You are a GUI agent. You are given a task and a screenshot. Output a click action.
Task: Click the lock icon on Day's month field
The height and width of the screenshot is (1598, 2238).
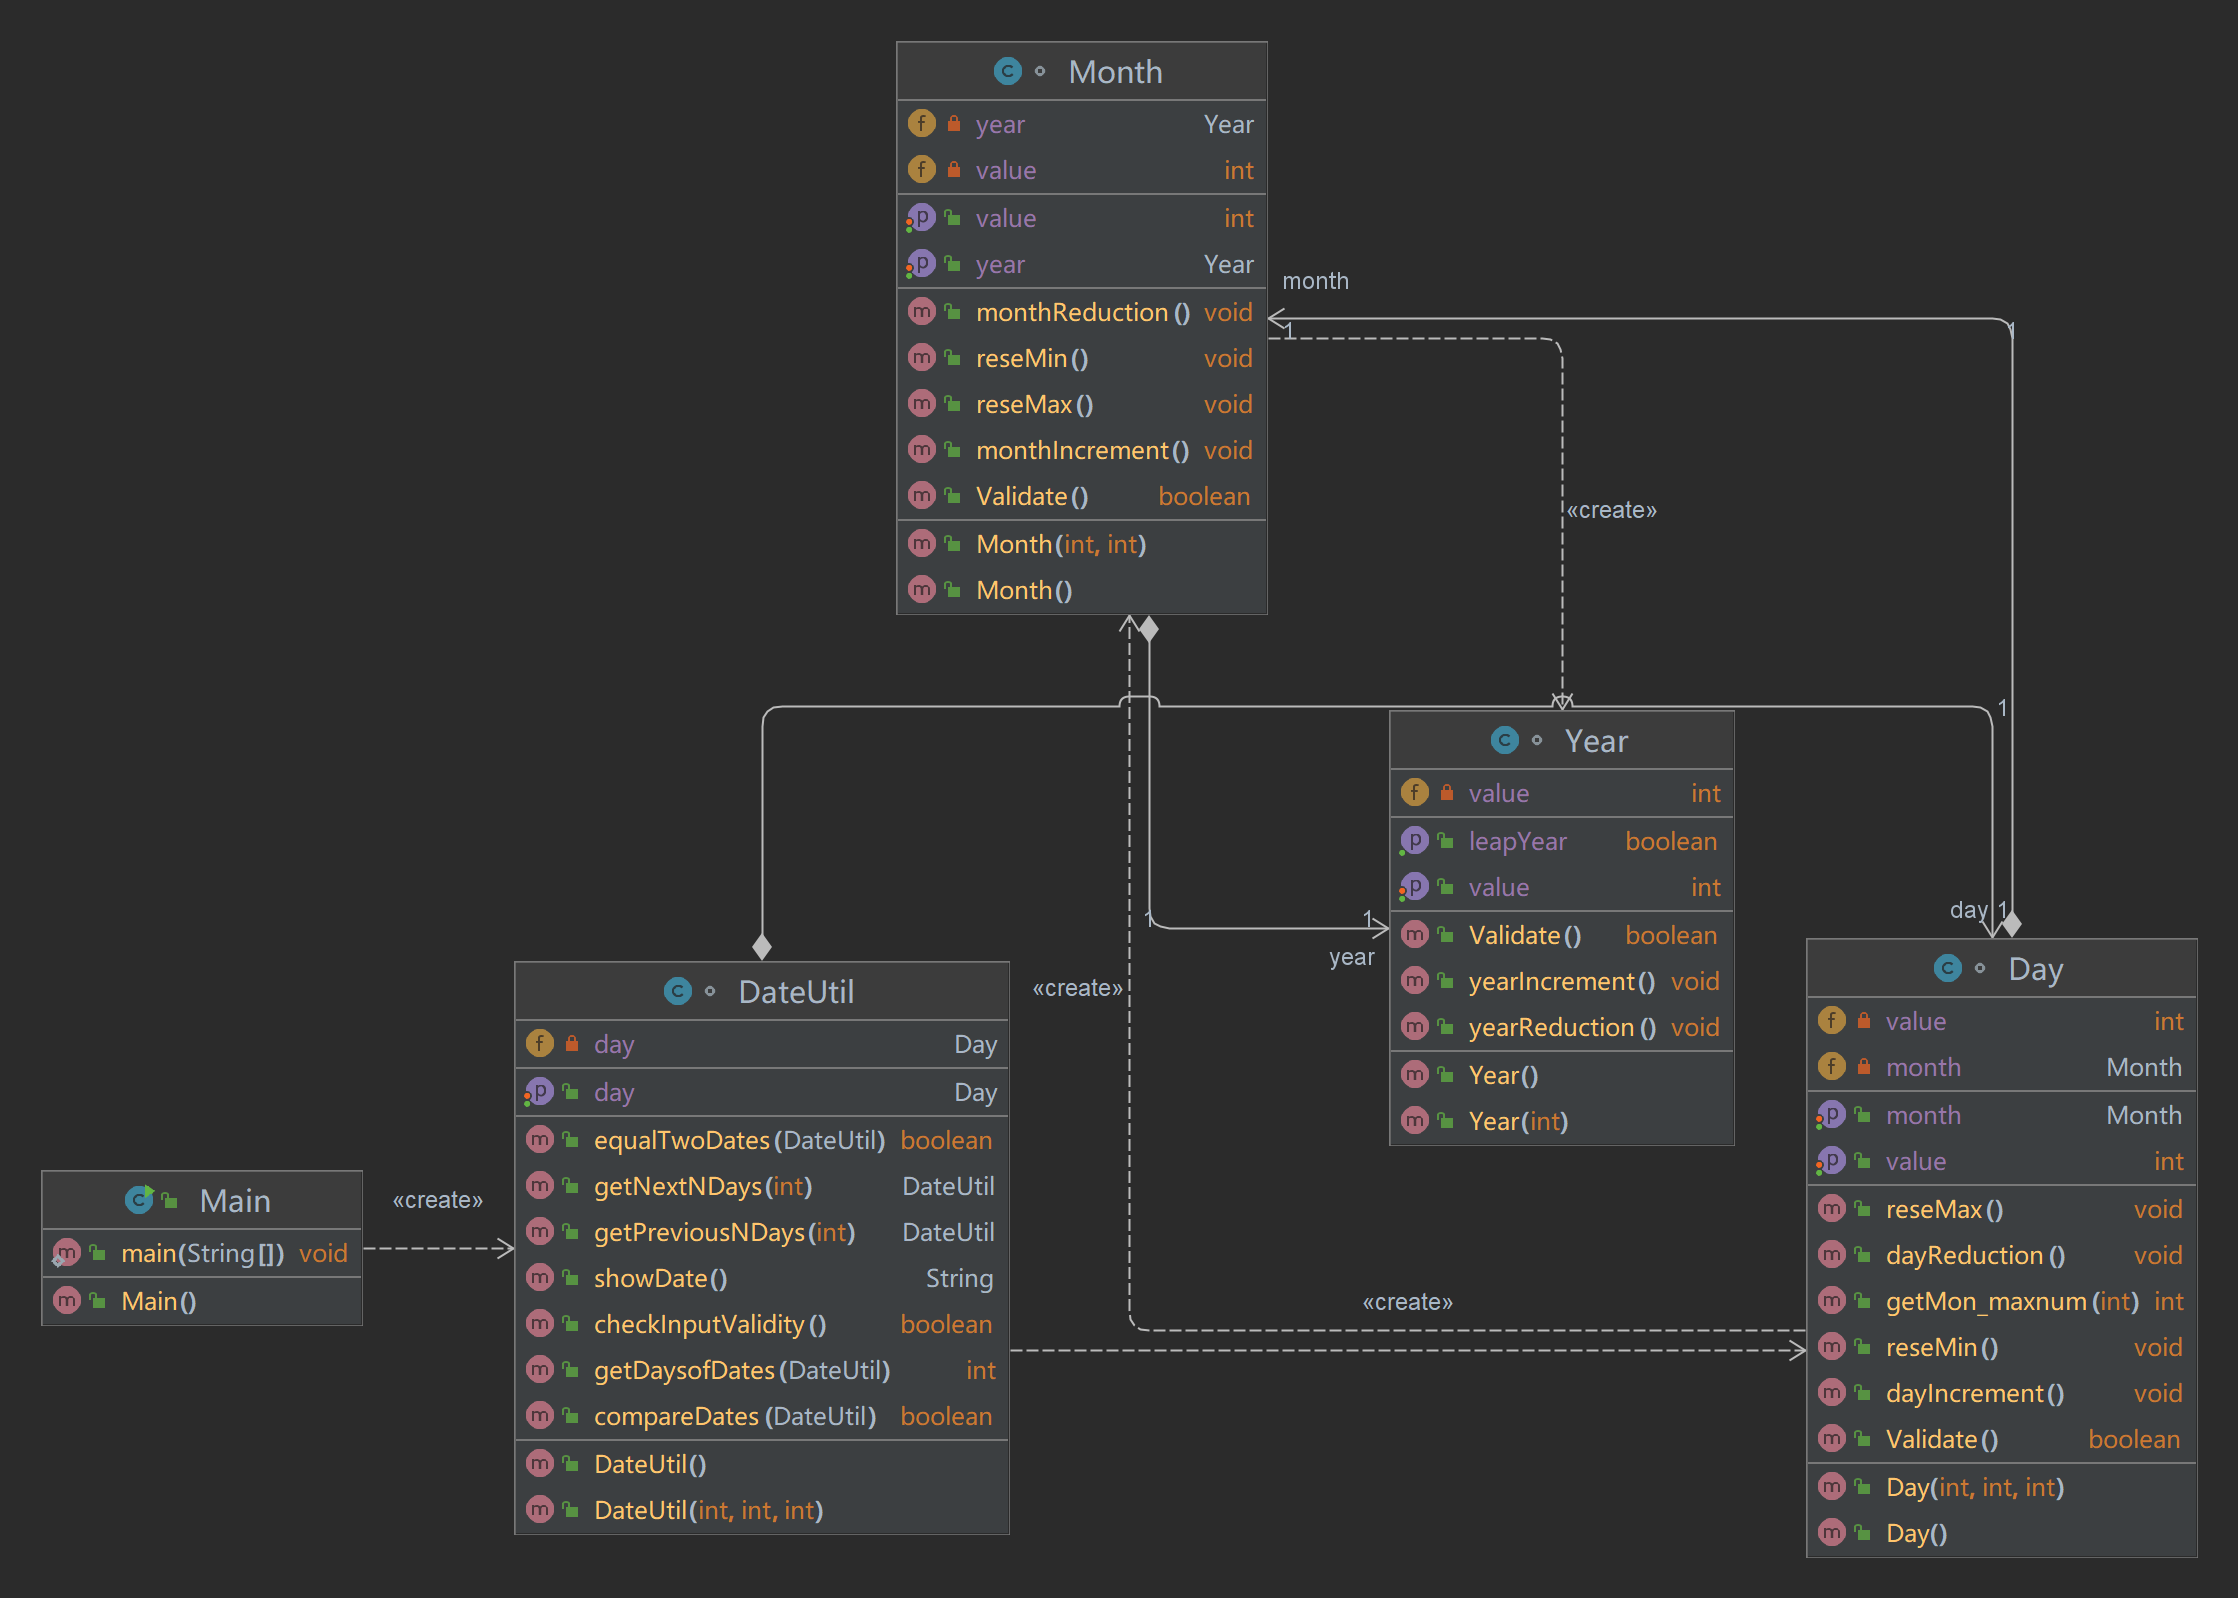click(x=1864, y=1067)
